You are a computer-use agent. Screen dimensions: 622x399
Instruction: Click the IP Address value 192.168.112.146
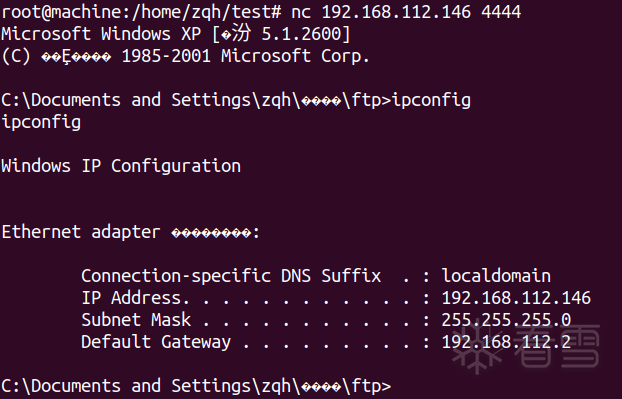tap(516, 298)
